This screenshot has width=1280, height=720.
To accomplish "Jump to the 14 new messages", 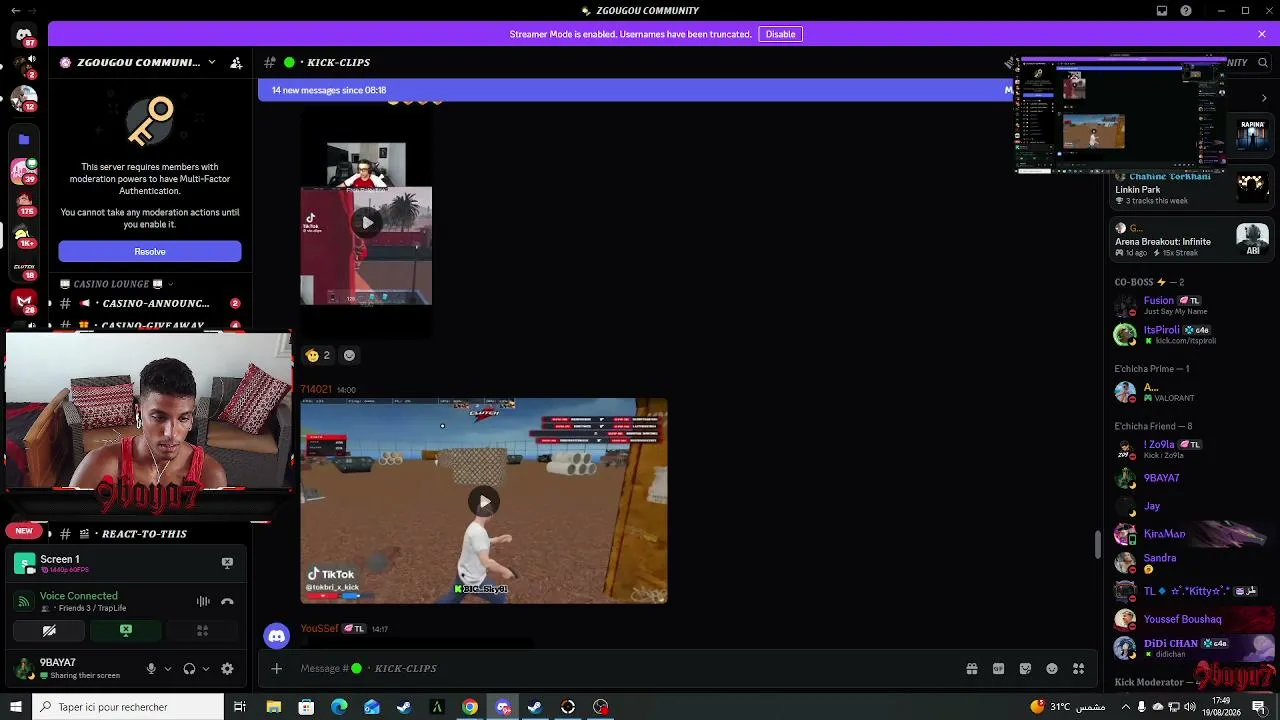I will tap(637, 90).
